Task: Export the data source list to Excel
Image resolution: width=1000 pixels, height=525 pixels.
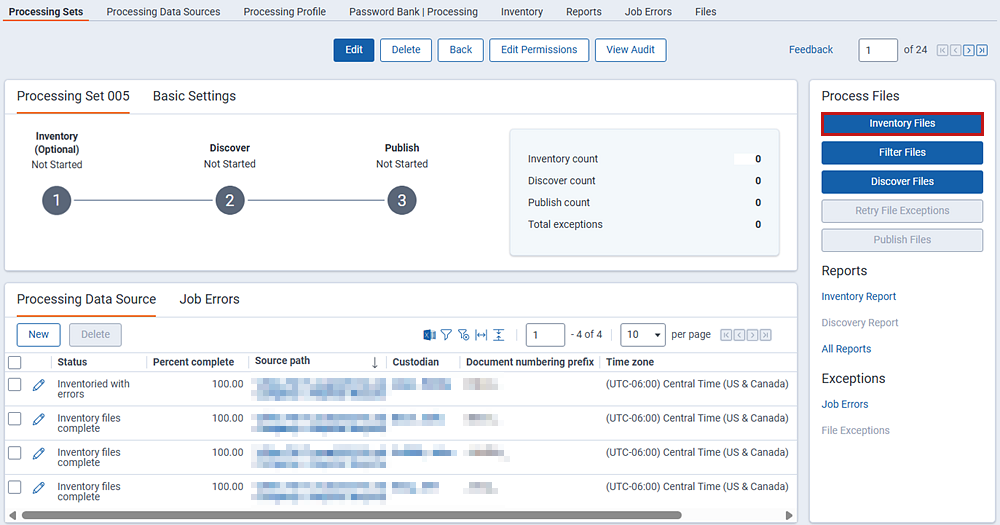Action: (x=430, y=335)
